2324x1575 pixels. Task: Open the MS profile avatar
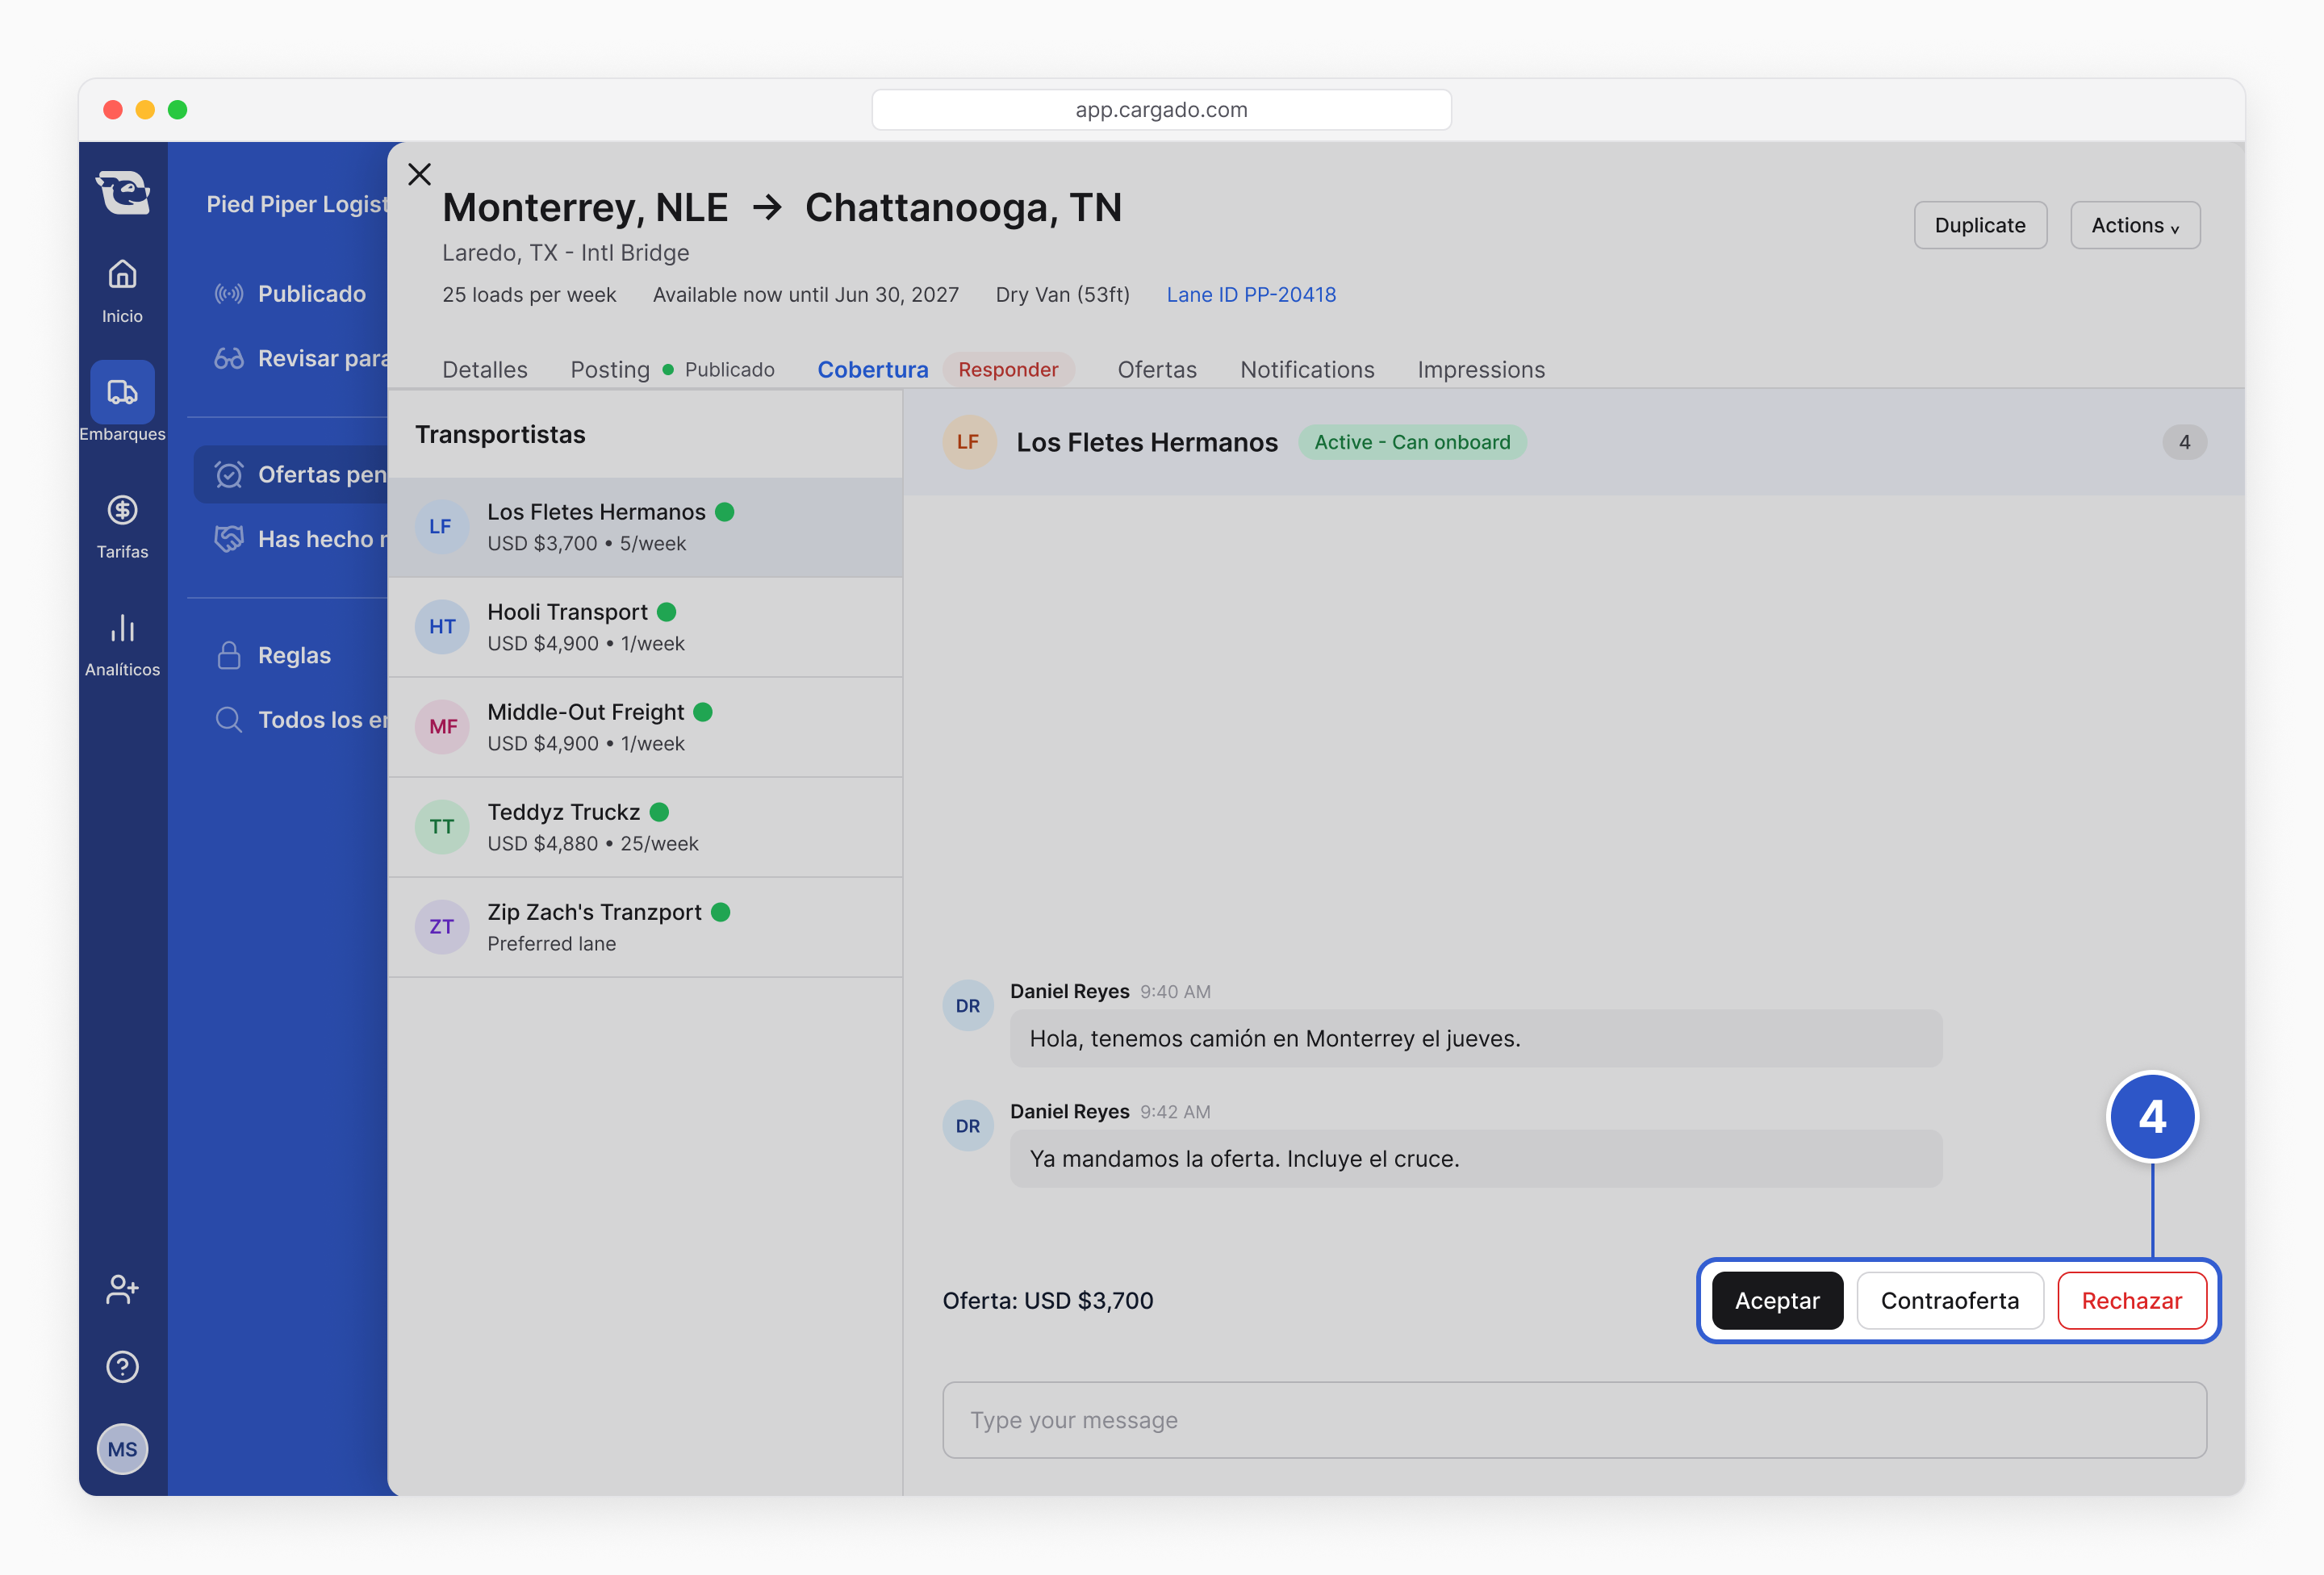[122, 1449]
